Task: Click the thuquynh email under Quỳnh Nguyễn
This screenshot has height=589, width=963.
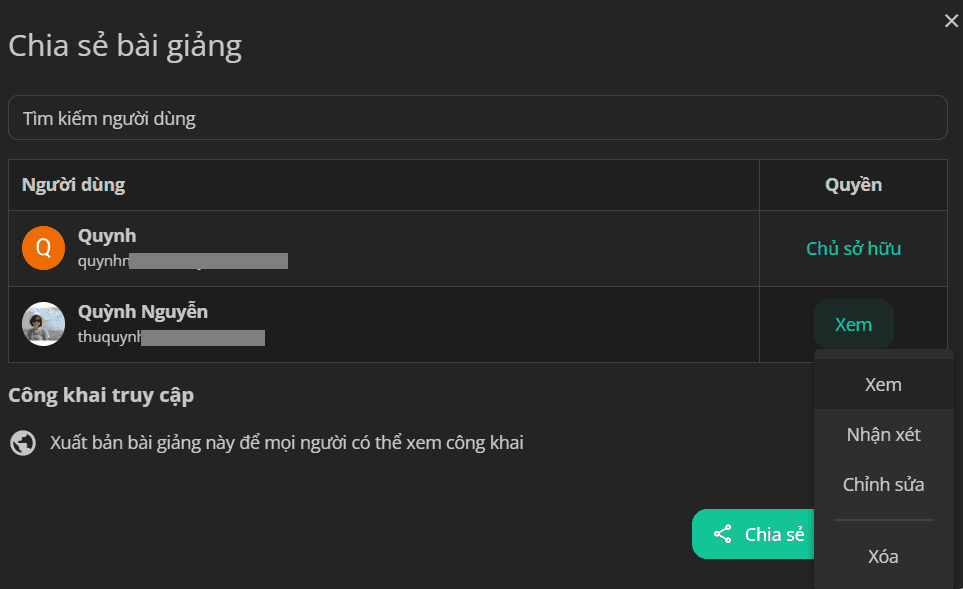Action: tap(171, 337)
